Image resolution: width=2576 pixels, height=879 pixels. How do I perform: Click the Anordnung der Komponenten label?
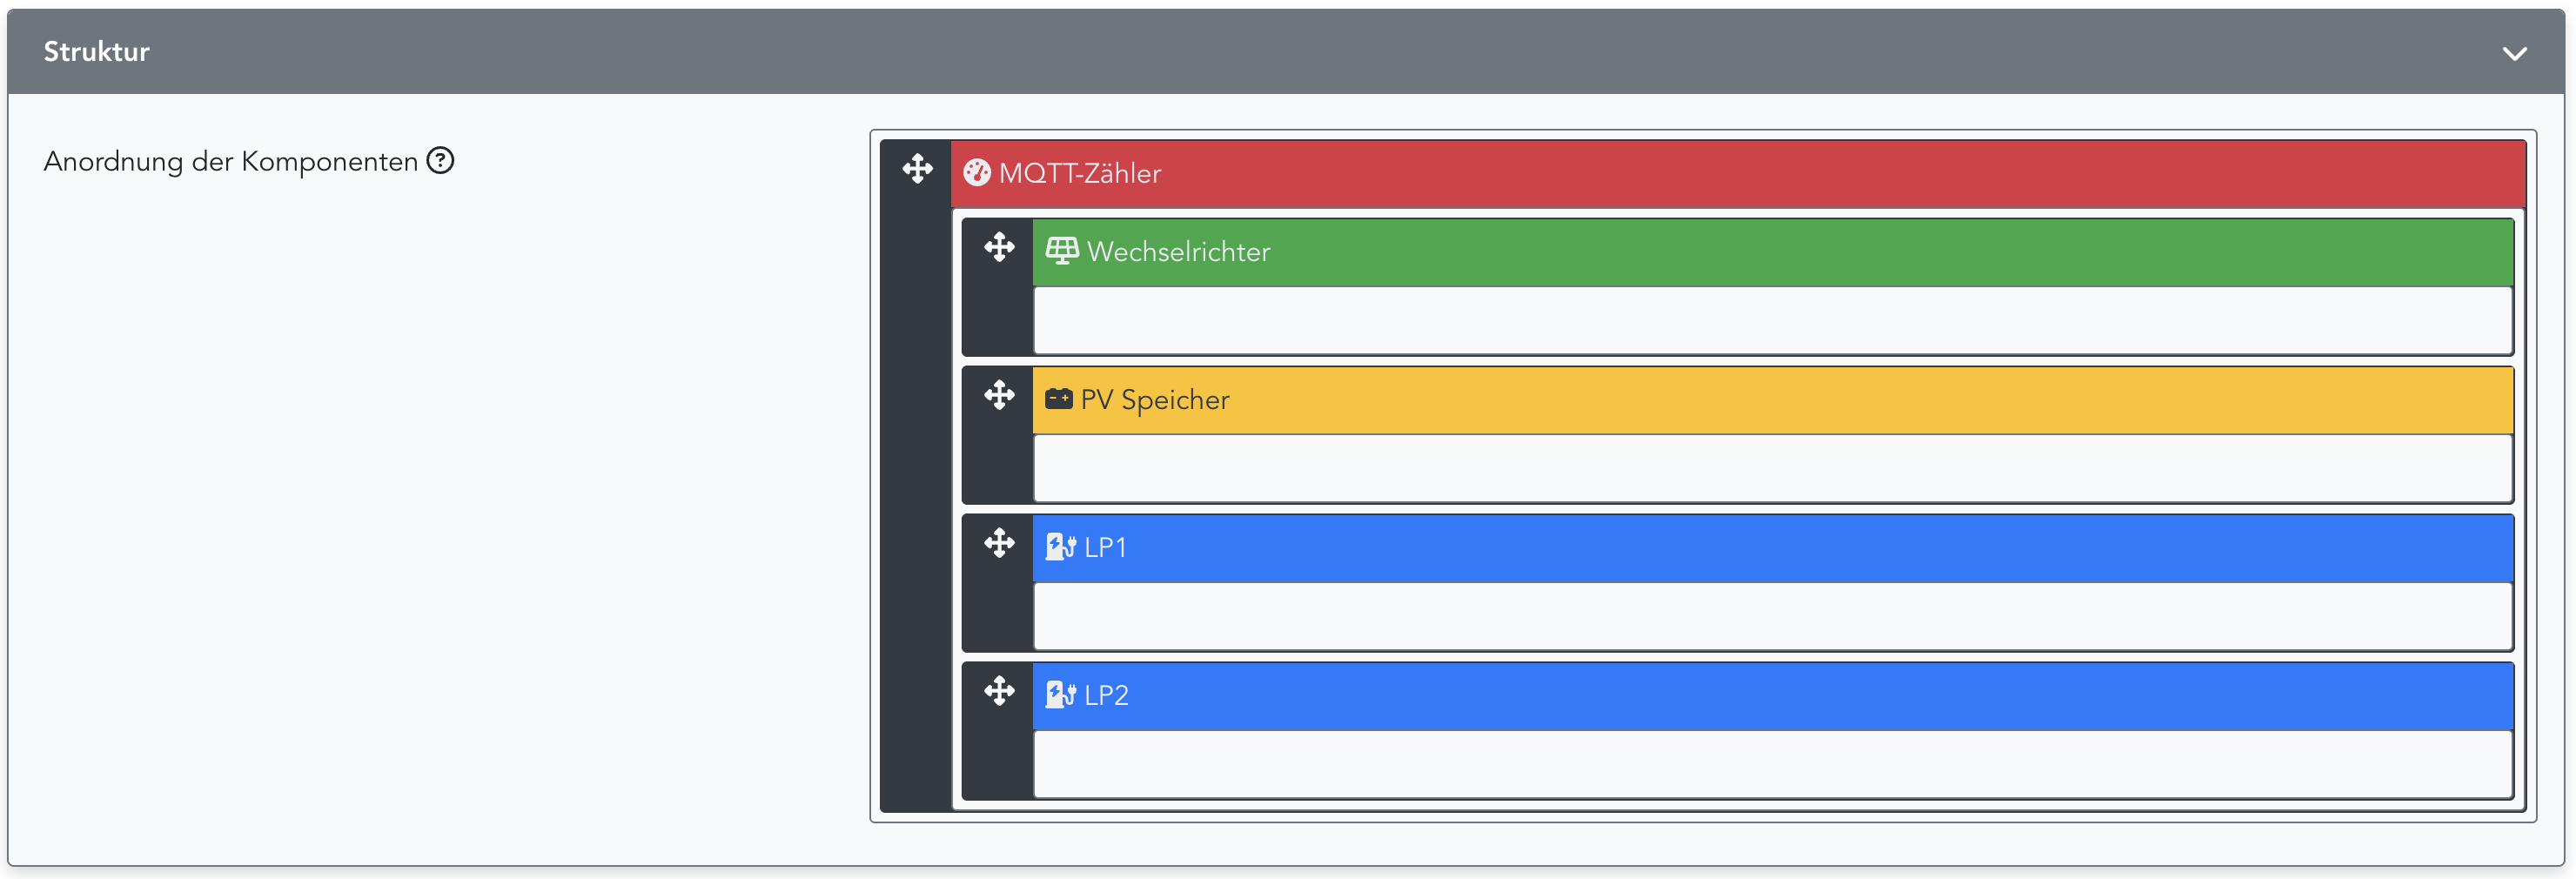point(230,161)
